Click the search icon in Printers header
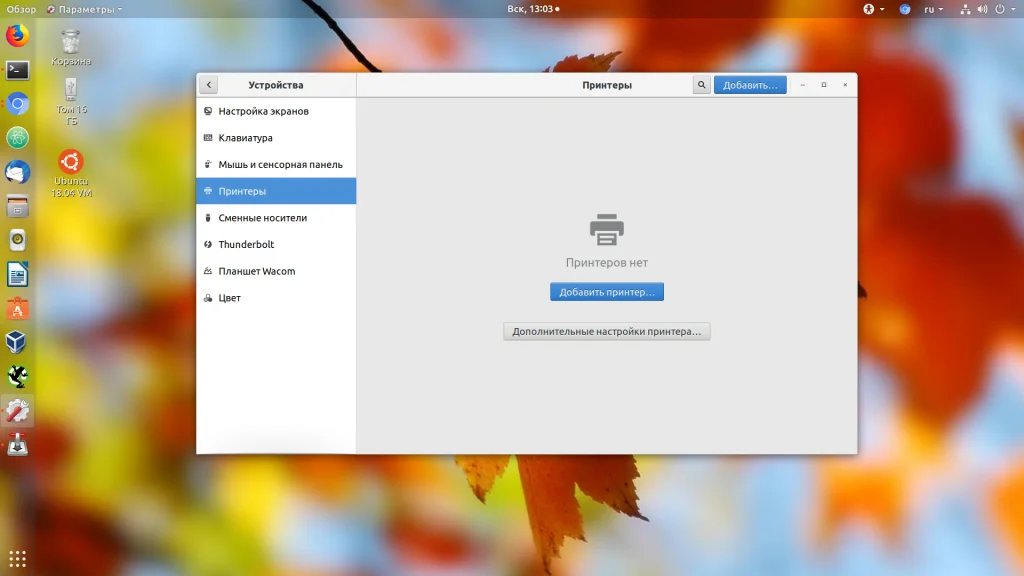Image resolution: width=1024 pixels, height=576 pixels. point(701,85)
